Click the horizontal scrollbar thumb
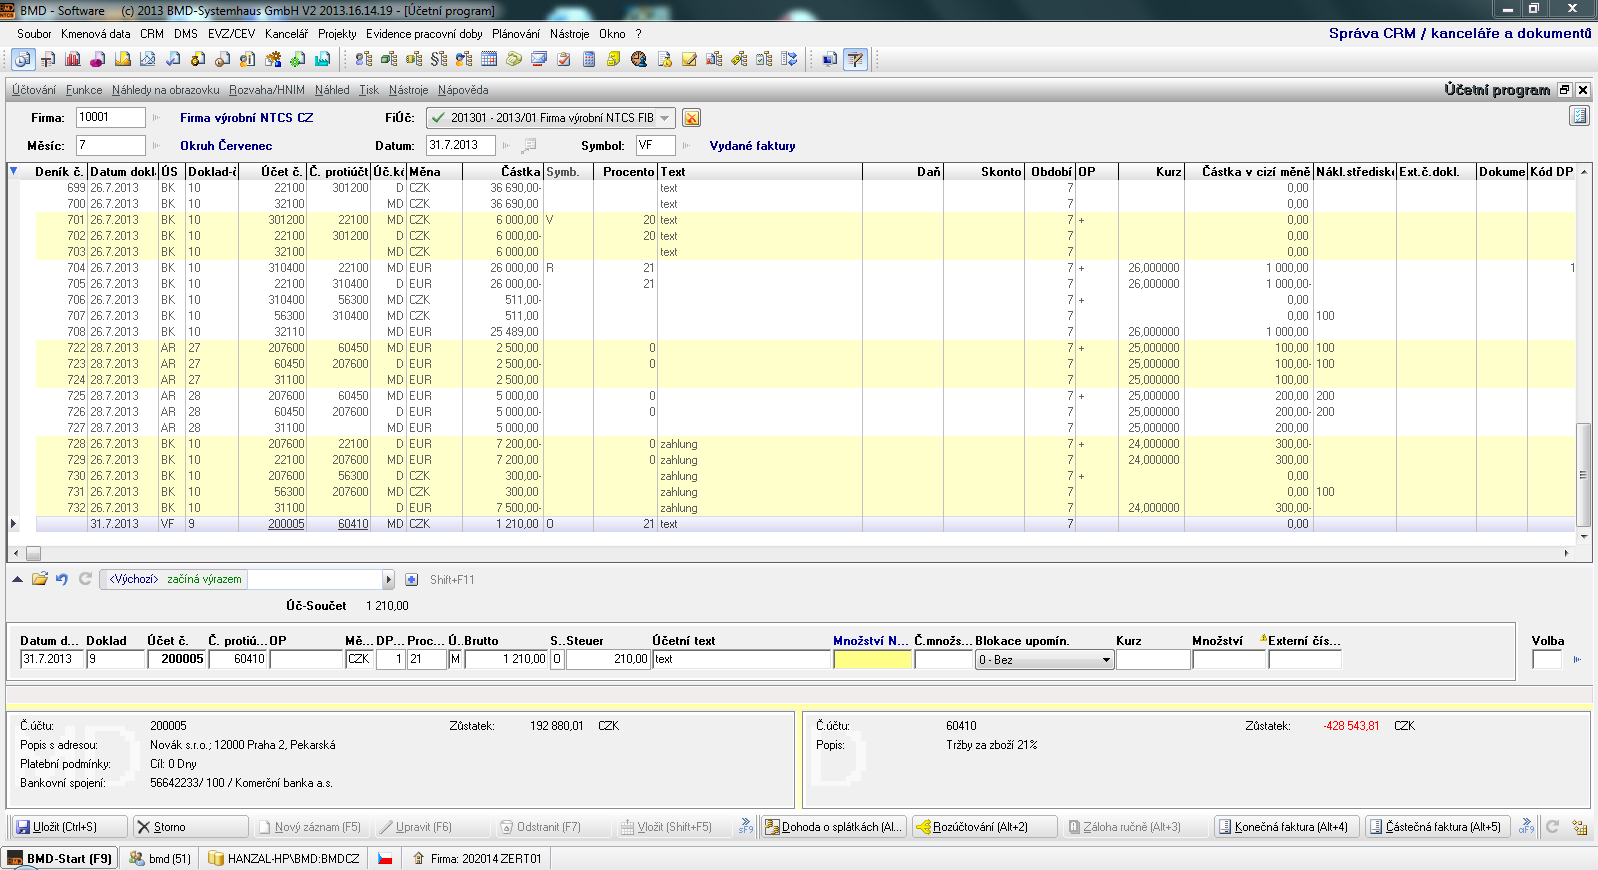Screen dimensions: 1598x870 (33, 553)
